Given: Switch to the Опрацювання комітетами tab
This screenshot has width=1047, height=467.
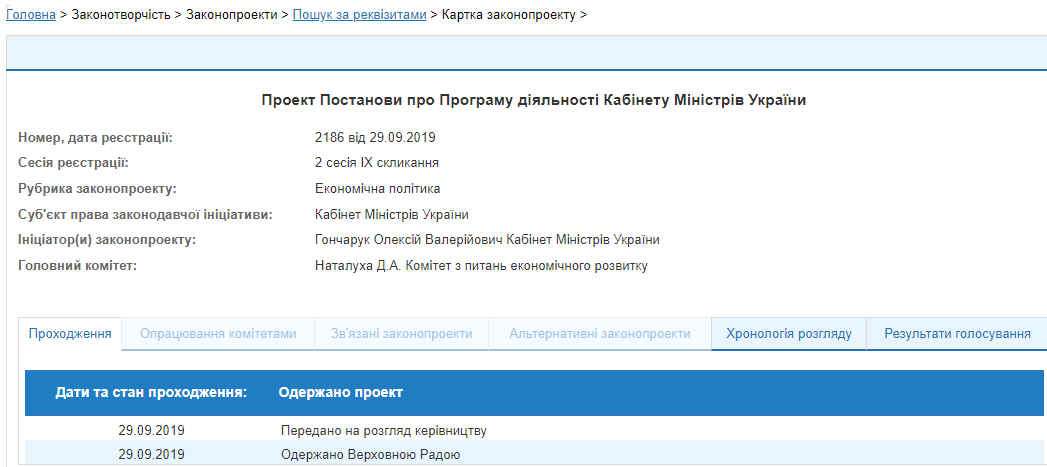Looking at the screenshot, I should [218, 334].
